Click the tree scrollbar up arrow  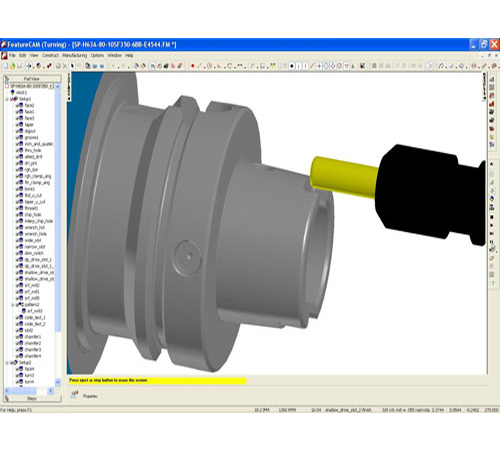tap(58, 86)
